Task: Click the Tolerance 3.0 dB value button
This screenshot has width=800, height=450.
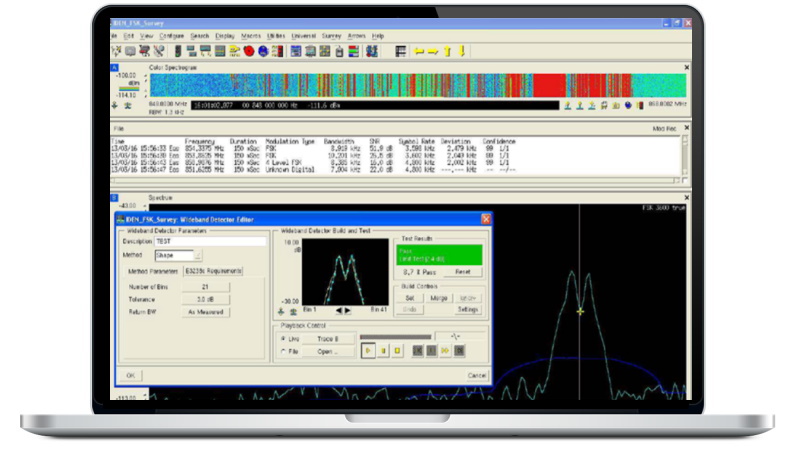Action: [x=204, y=299]
